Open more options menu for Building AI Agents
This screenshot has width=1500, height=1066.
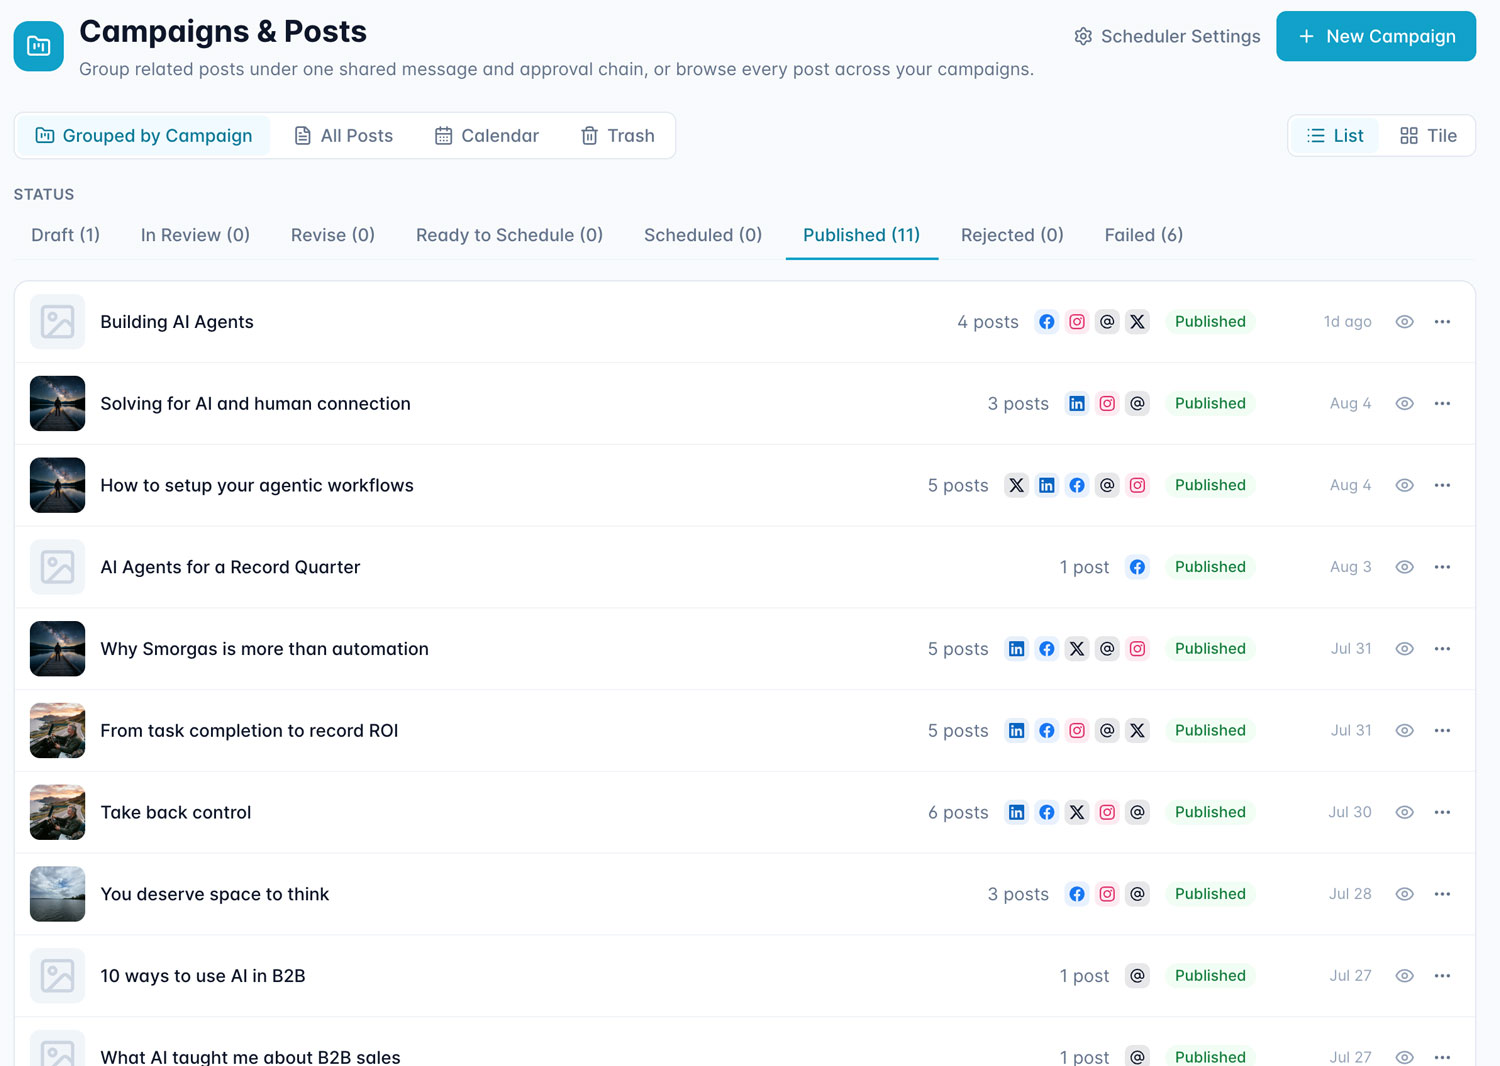click(1442, 322)
